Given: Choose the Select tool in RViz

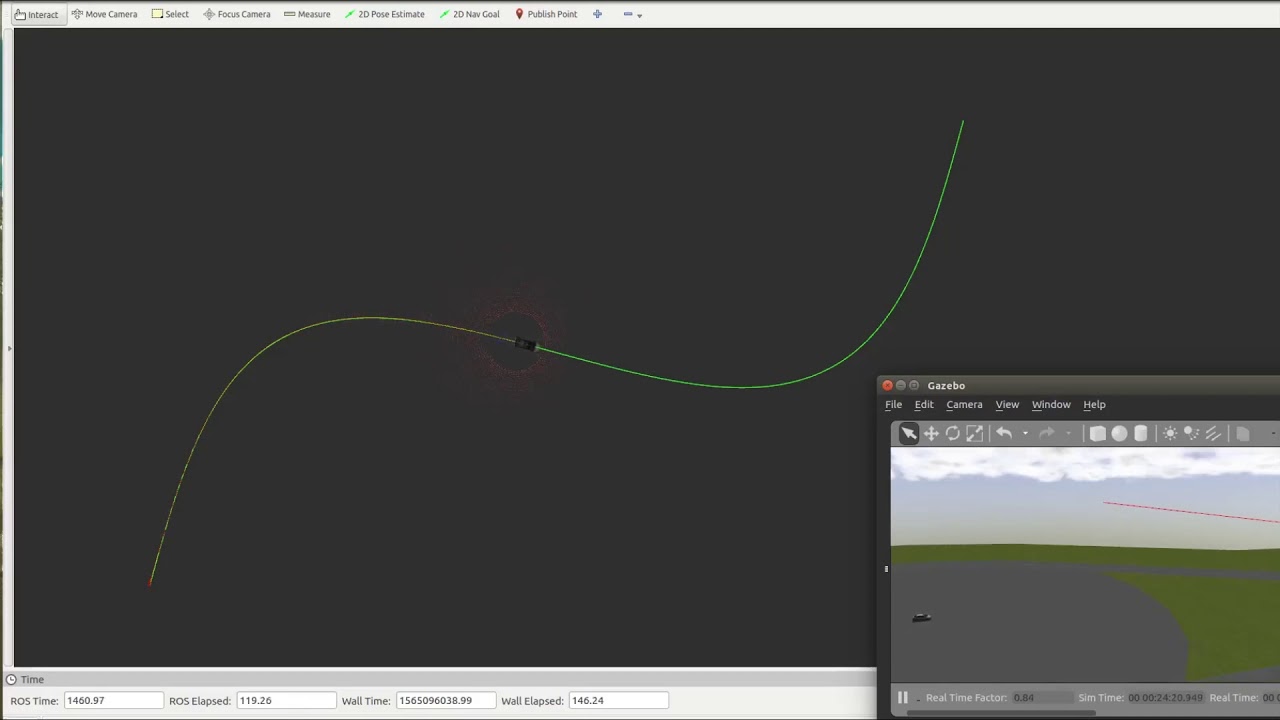Looking at the screenshot, I should pyautogui.click(x=170, y=14).
